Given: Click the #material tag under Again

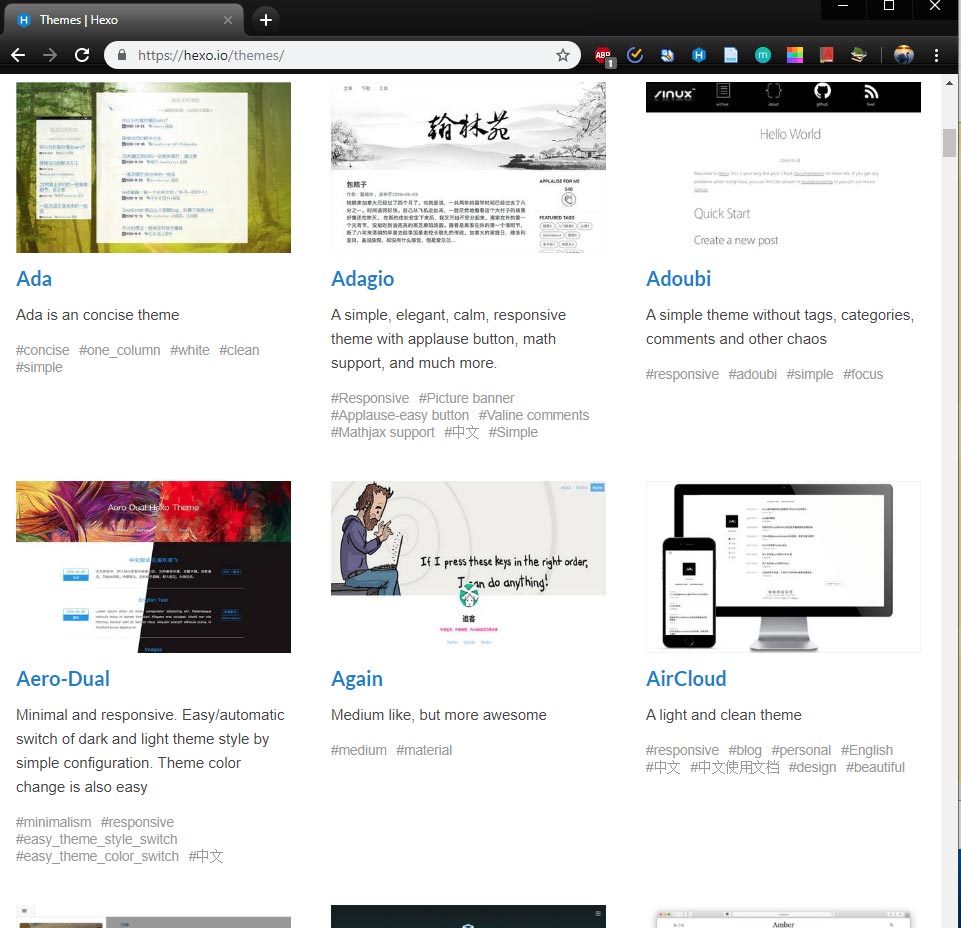Looking at the screenshot, I should point(424,750).
